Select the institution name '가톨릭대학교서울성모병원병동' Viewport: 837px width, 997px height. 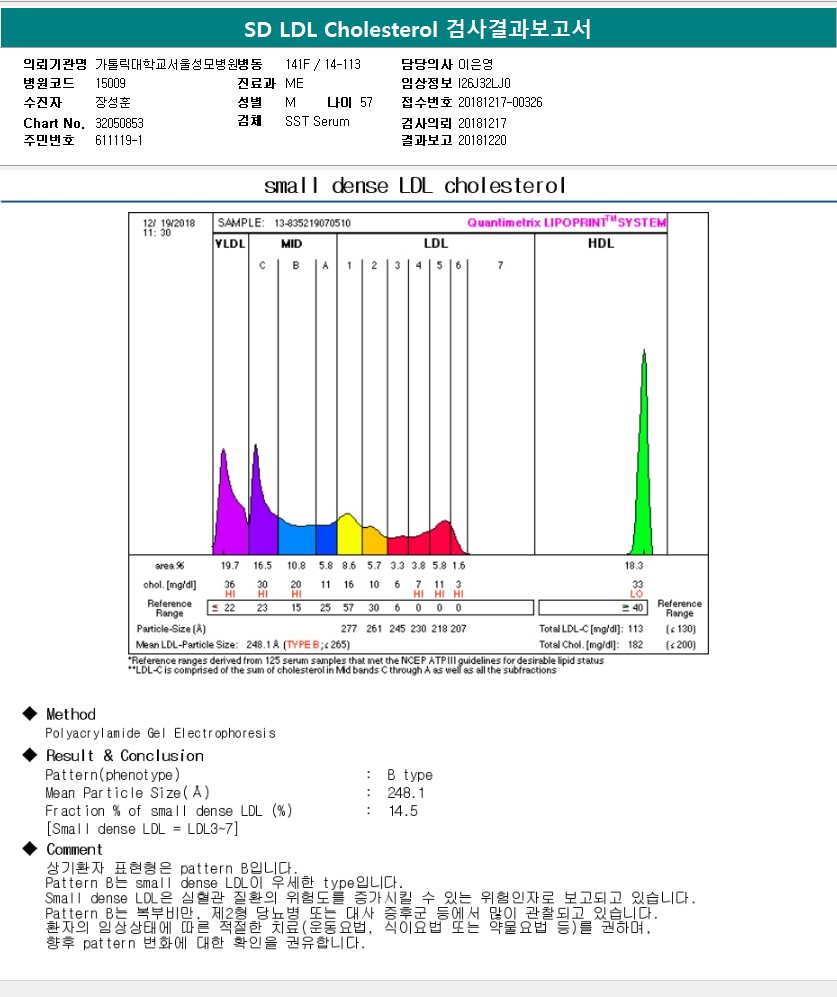[179, 64]
